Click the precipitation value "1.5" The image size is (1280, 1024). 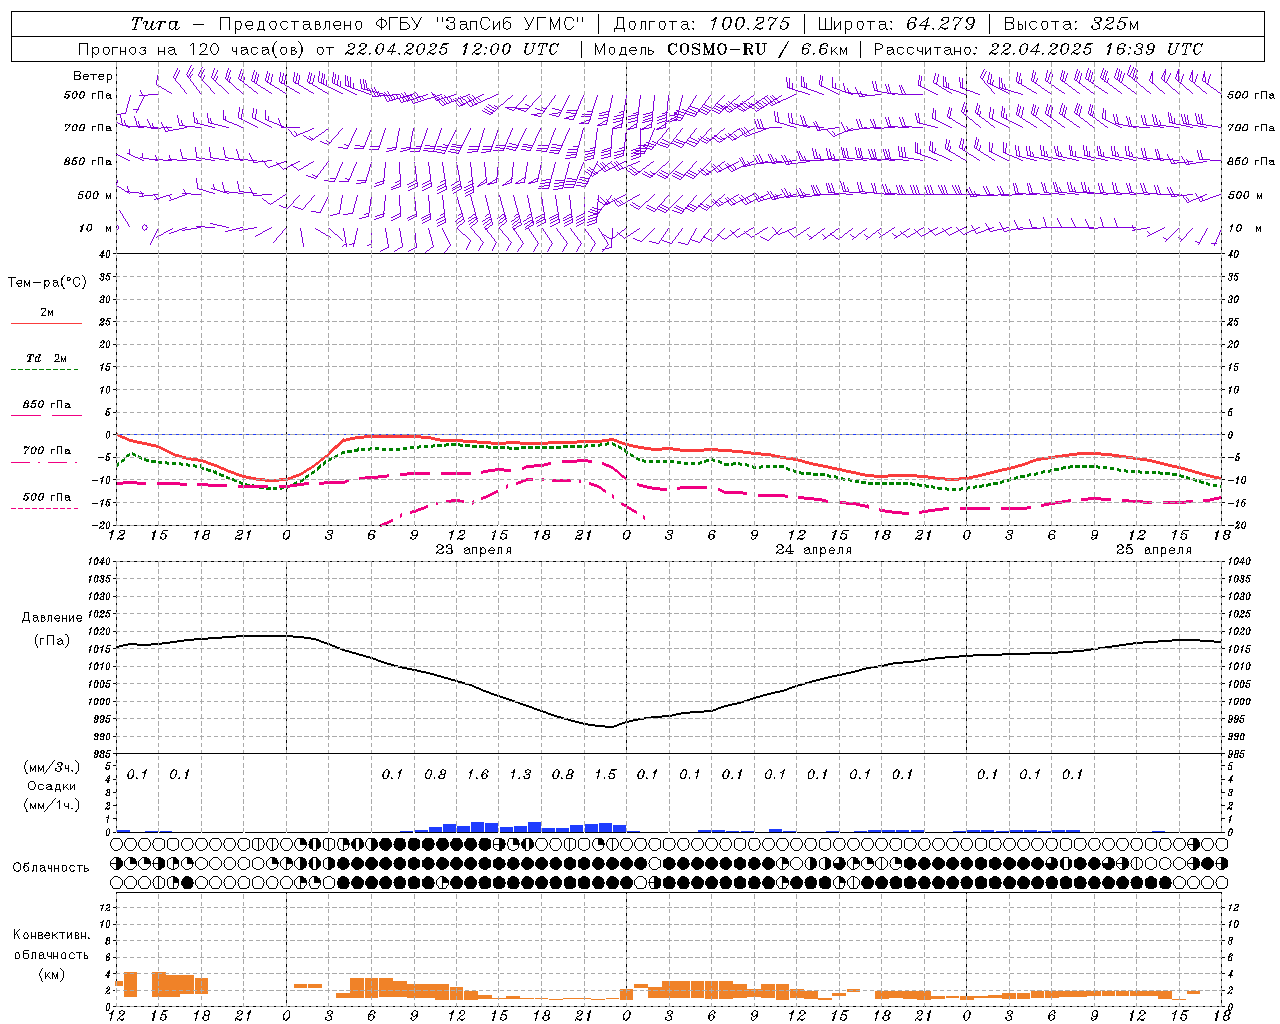point(605,774)
